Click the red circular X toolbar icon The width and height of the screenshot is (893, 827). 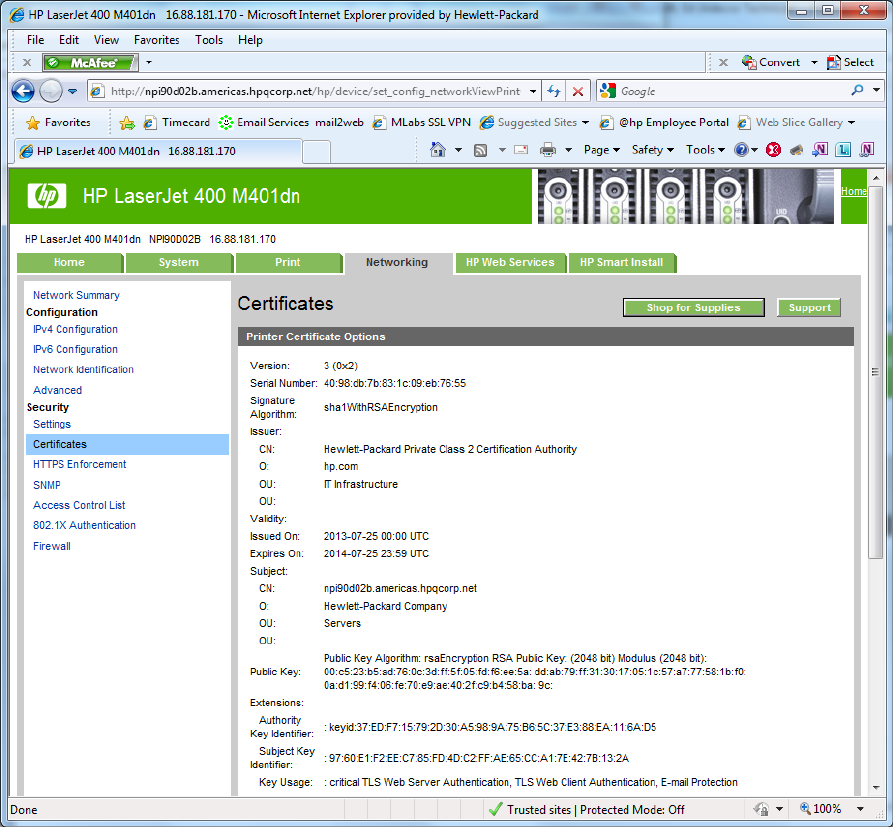pyautogui.click(x=773, y=150)
